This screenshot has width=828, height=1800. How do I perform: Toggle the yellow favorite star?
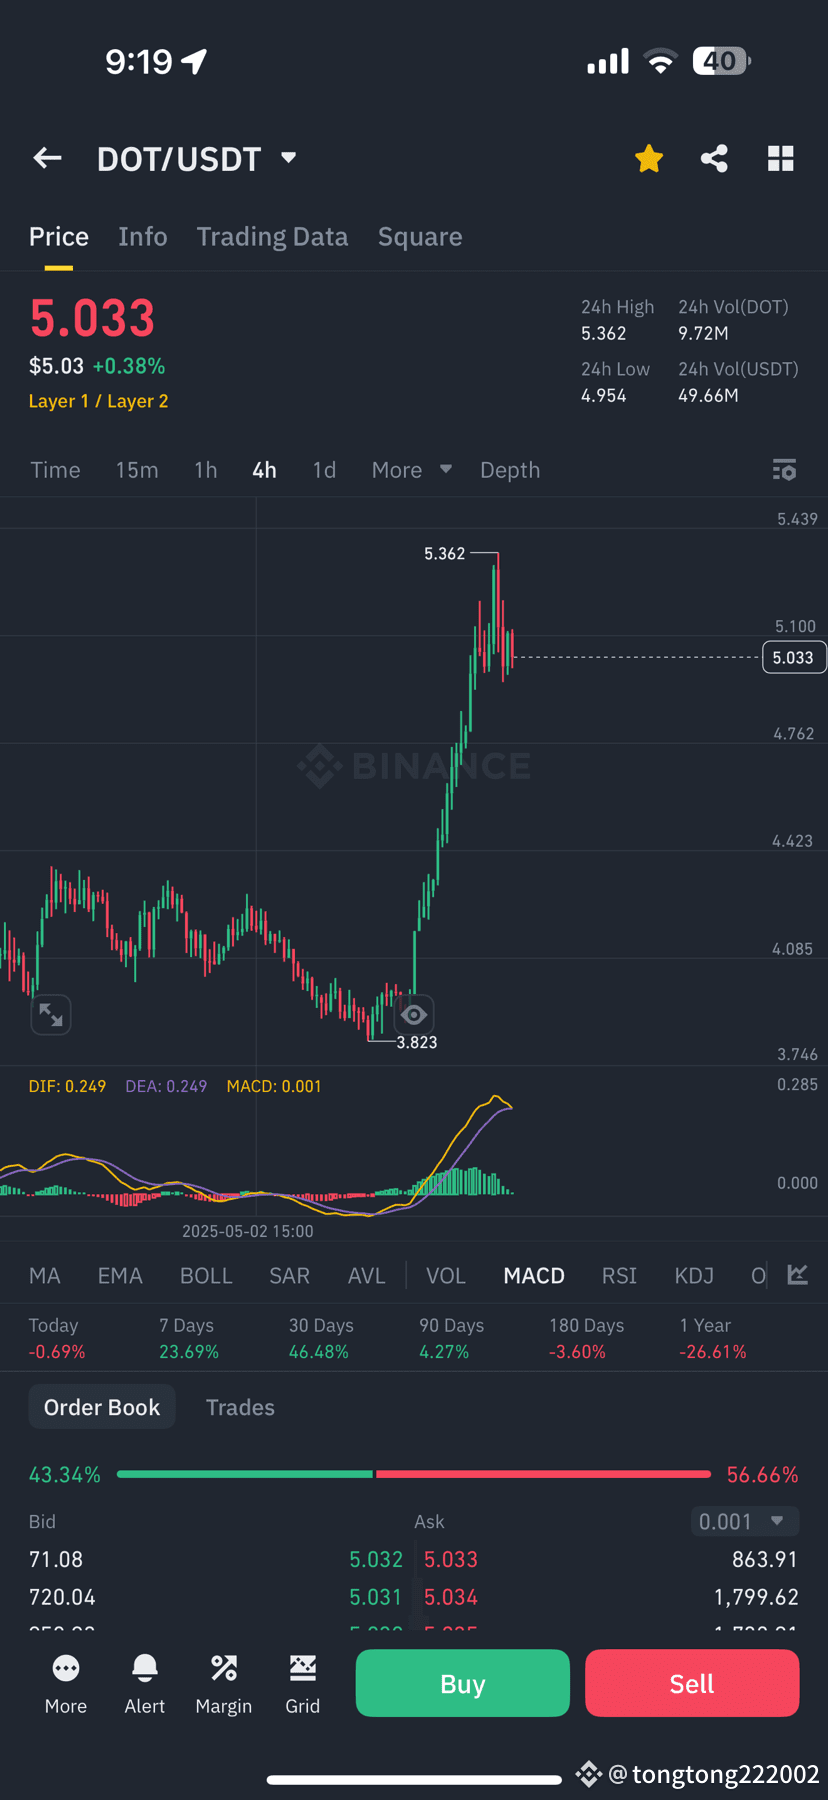pos(649,158)
